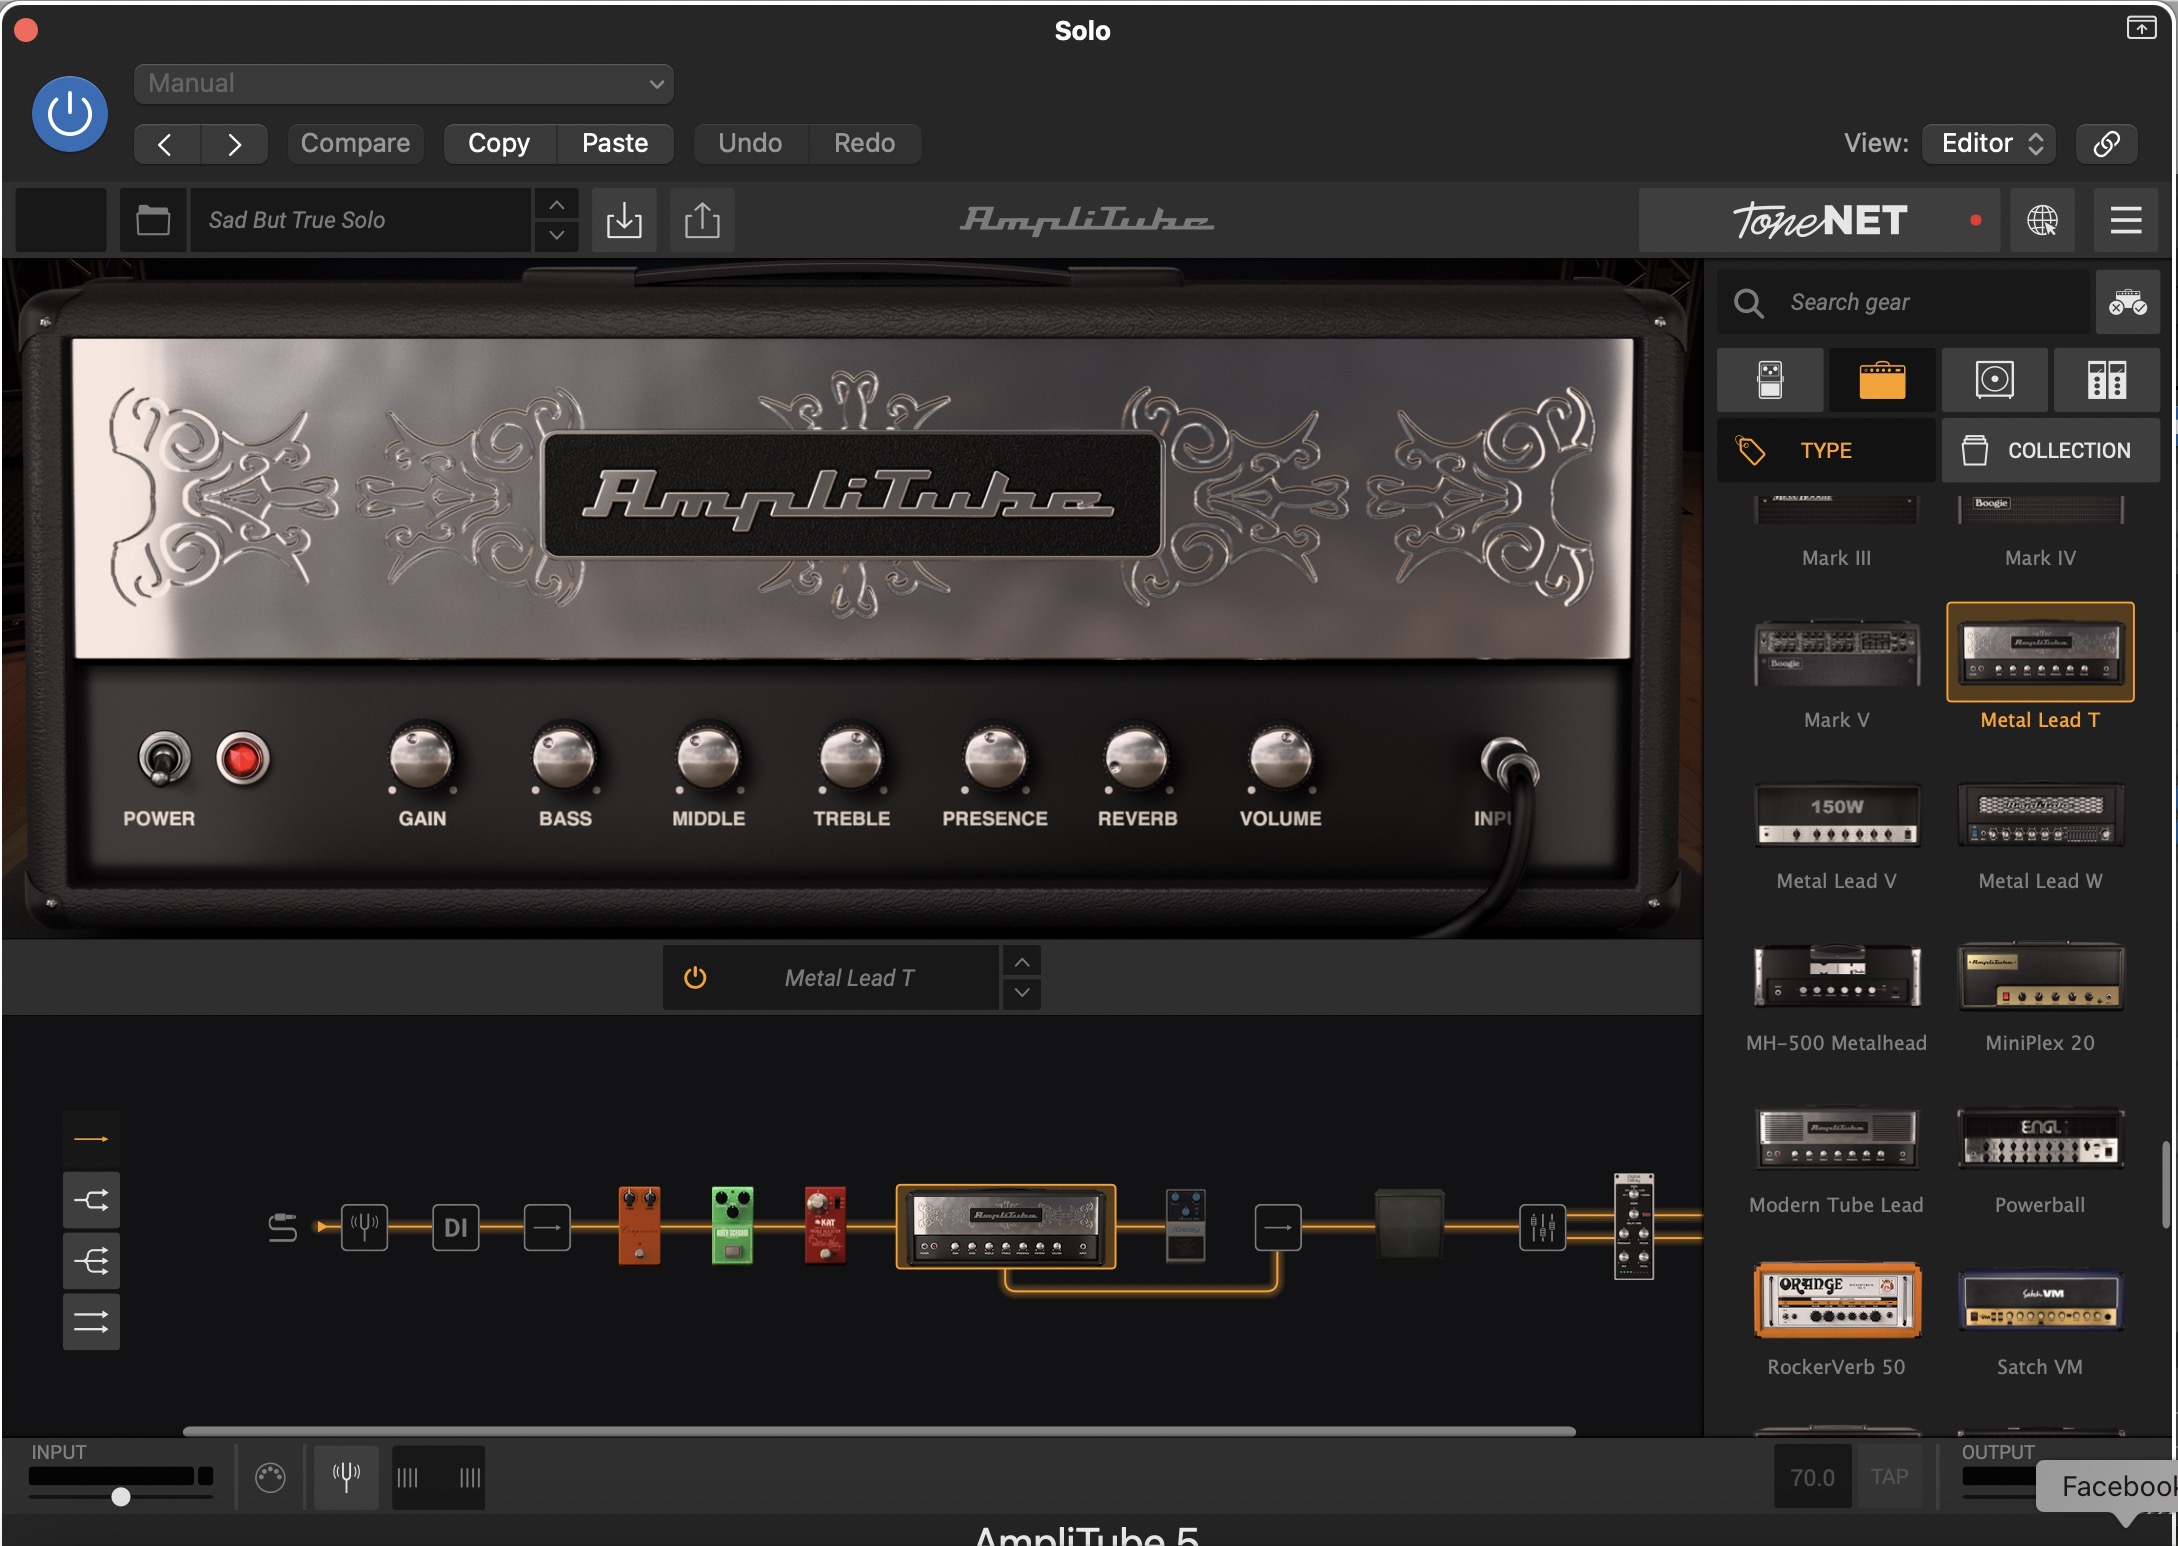Click the Compare button
This screenshot has width=2178, height=1546.
(x=355, y=144)
